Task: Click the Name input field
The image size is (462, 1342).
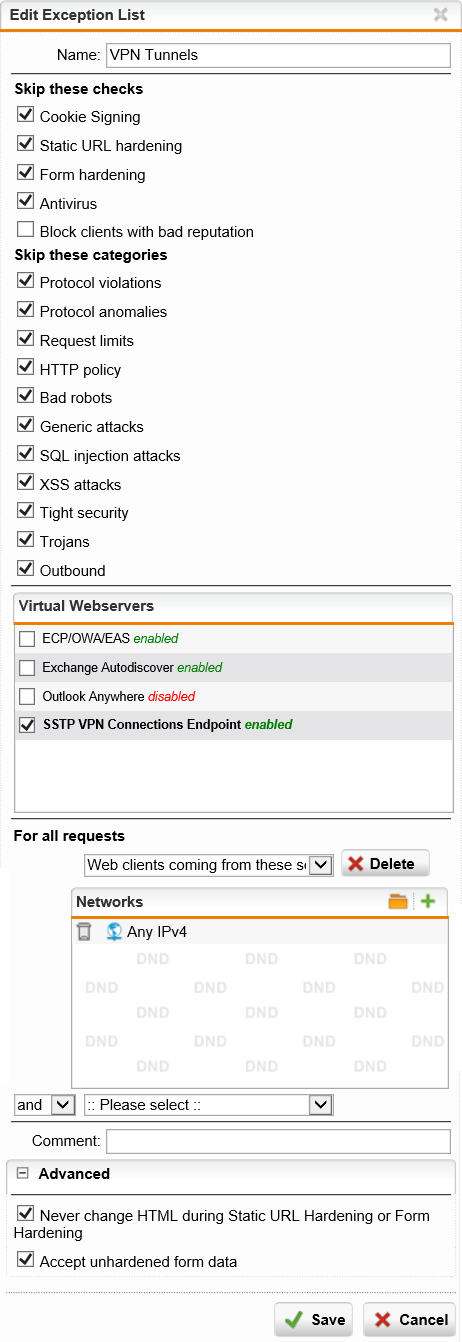Action: point(279,55)
